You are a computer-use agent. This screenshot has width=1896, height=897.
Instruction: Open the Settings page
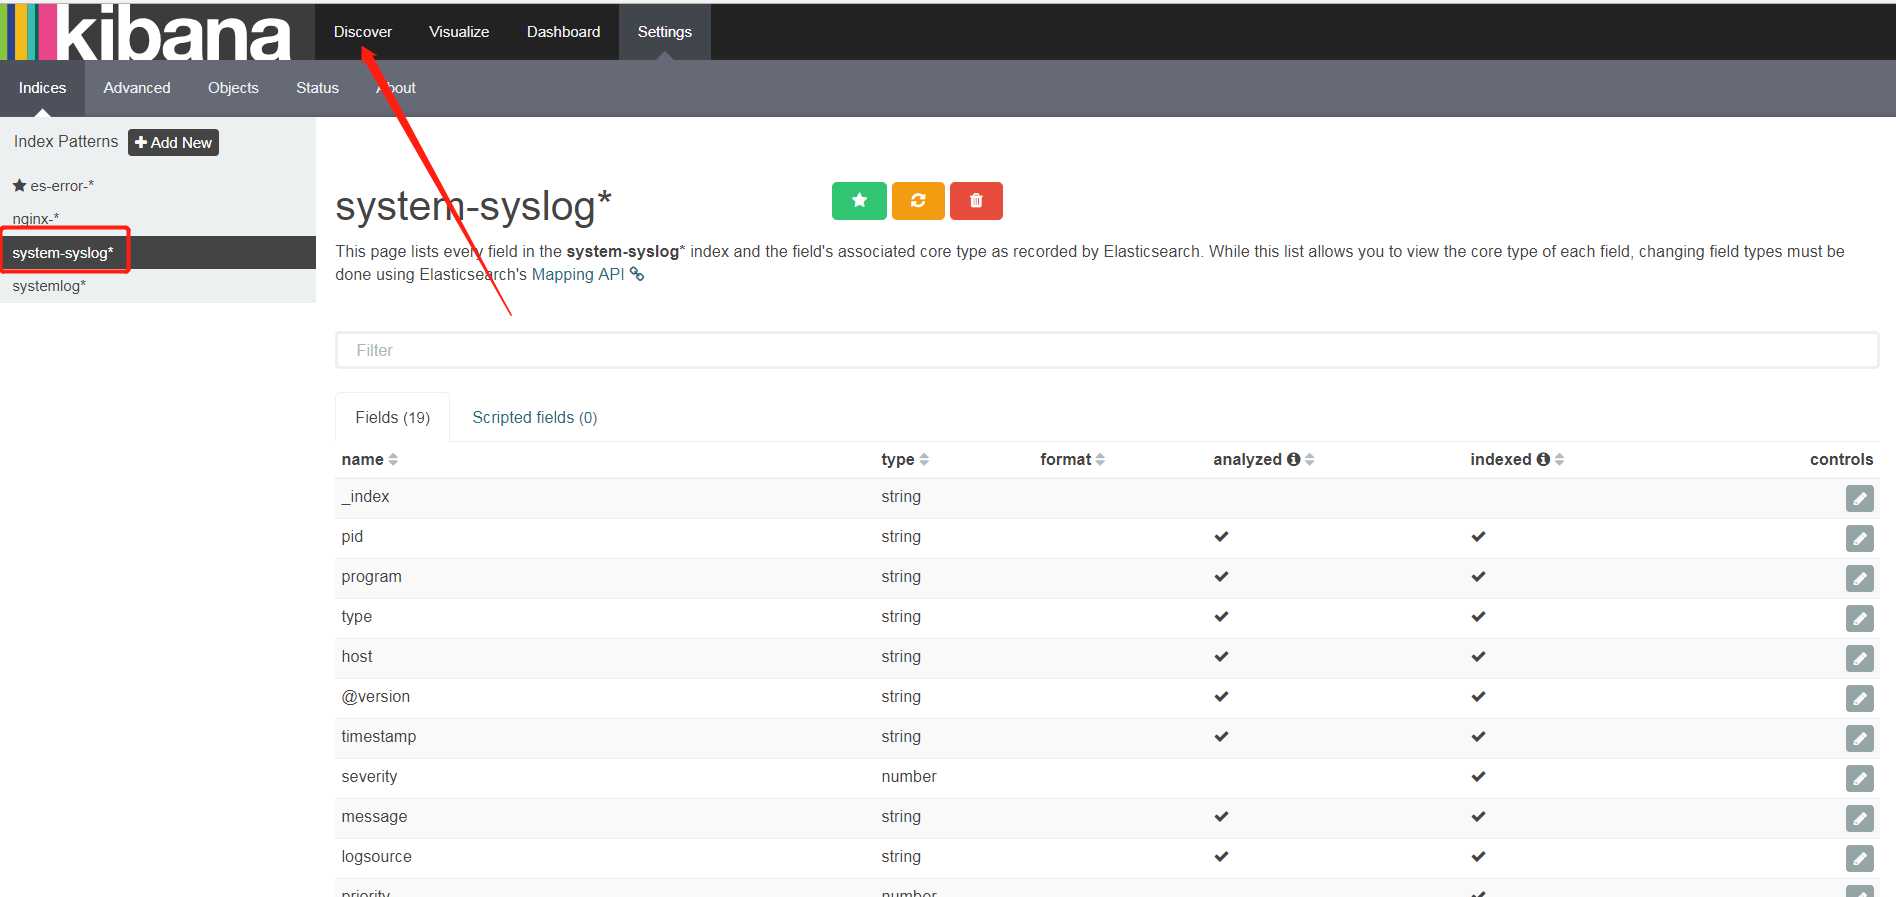click(x=665, y=32)
